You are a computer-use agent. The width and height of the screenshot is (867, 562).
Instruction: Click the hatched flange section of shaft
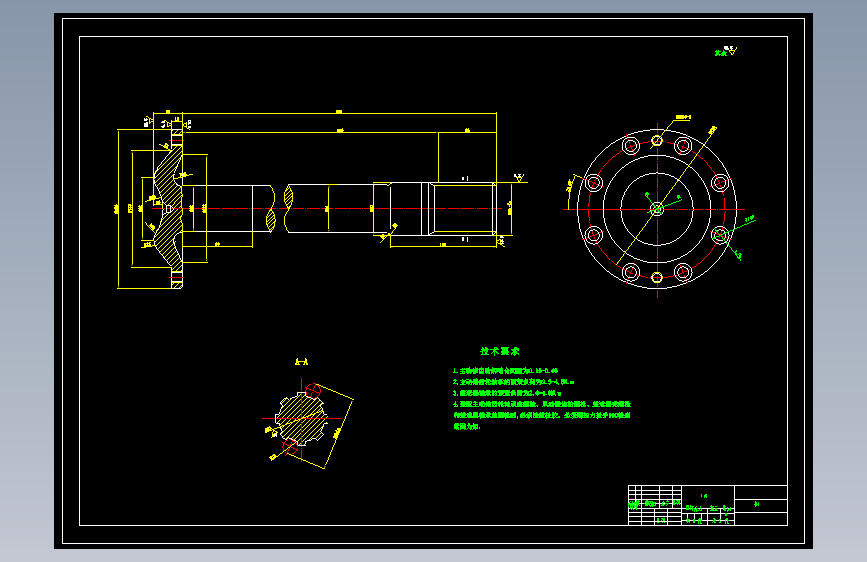click(169, 209)
